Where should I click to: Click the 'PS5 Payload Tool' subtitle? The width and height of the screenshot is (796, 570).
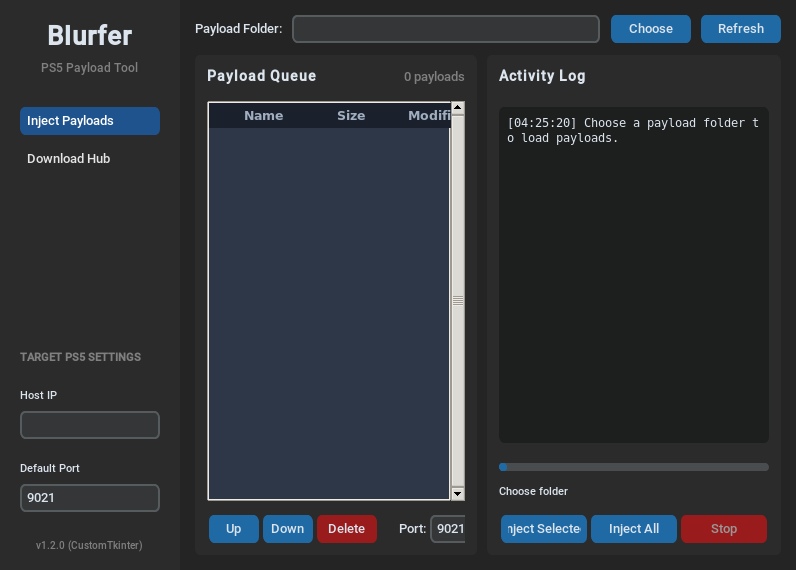pos(89,68)
